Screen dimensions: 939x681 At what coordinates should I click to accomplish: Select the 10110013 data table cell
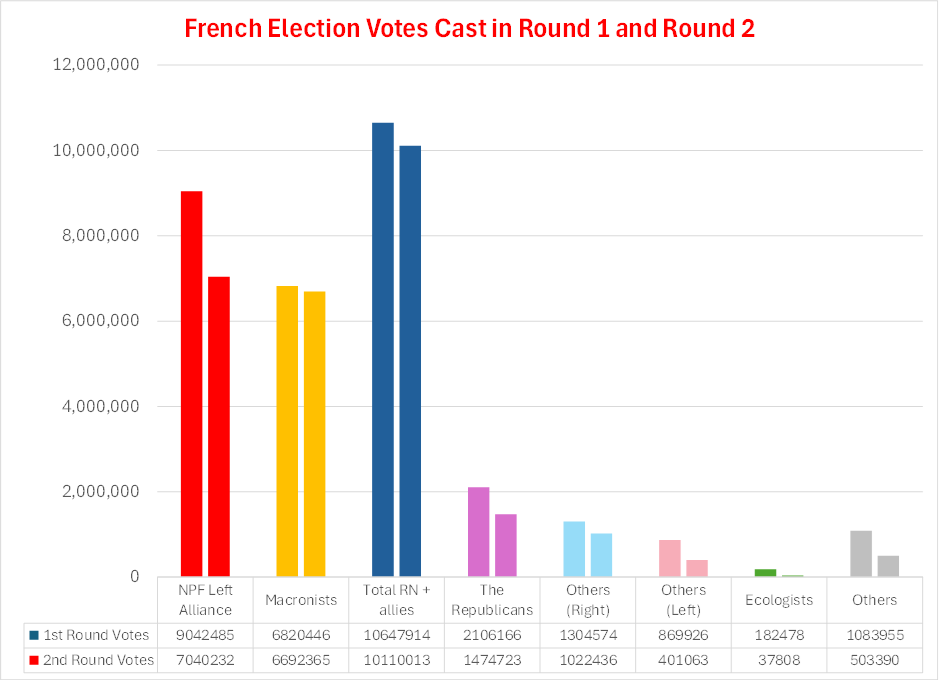point(396,660)
